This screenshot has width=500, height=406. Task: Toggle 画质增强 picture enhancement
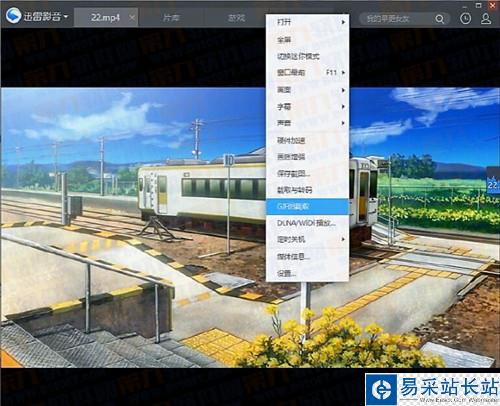coord(307,156)
